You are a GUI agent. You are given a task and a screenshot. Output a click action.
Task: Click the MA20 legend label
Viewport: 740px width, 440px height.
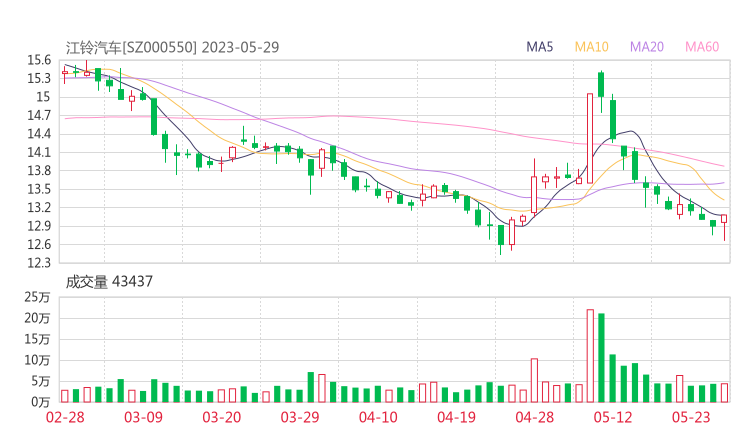647,47
